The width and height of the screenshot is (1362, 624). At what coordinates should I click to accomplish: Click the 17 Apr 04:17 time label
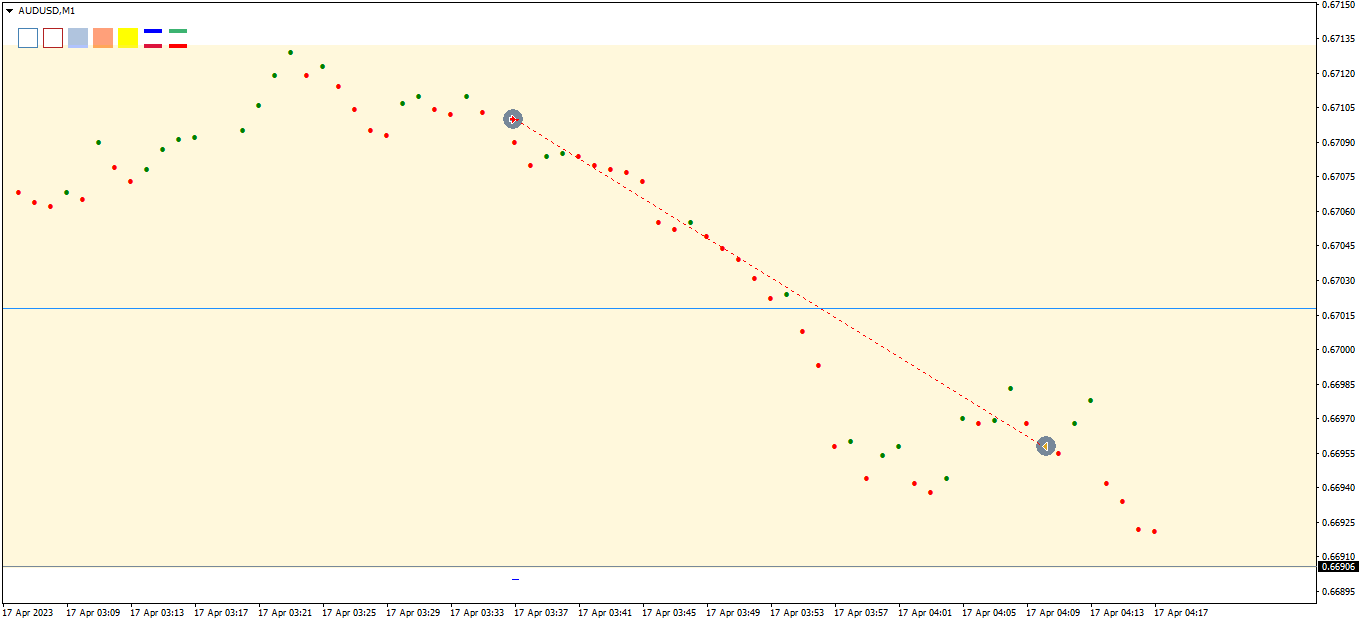[x=1181, y=612]
